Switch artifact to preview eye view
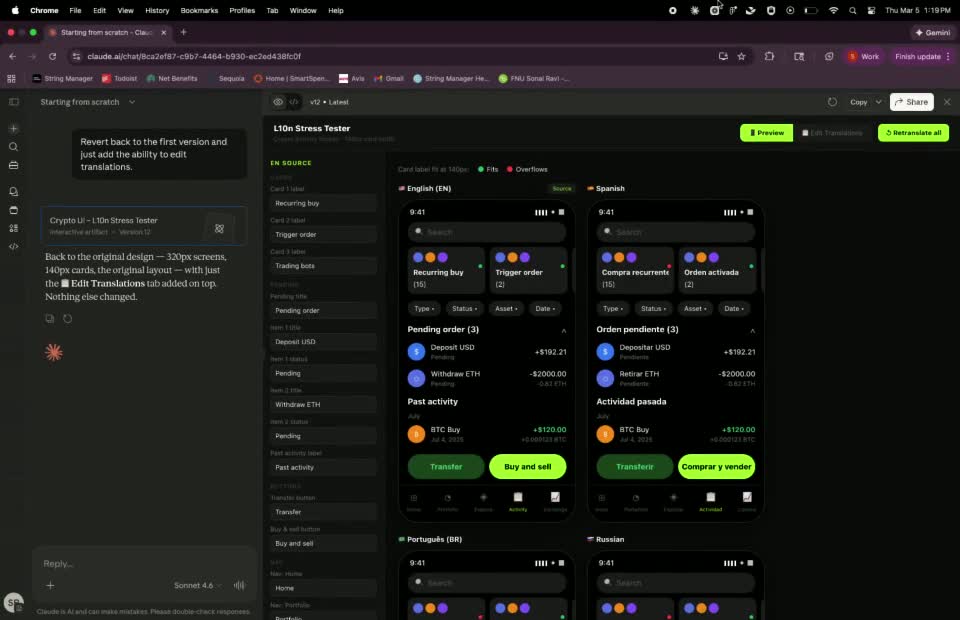Screen dimensions: 960x620 pos(278,102)
